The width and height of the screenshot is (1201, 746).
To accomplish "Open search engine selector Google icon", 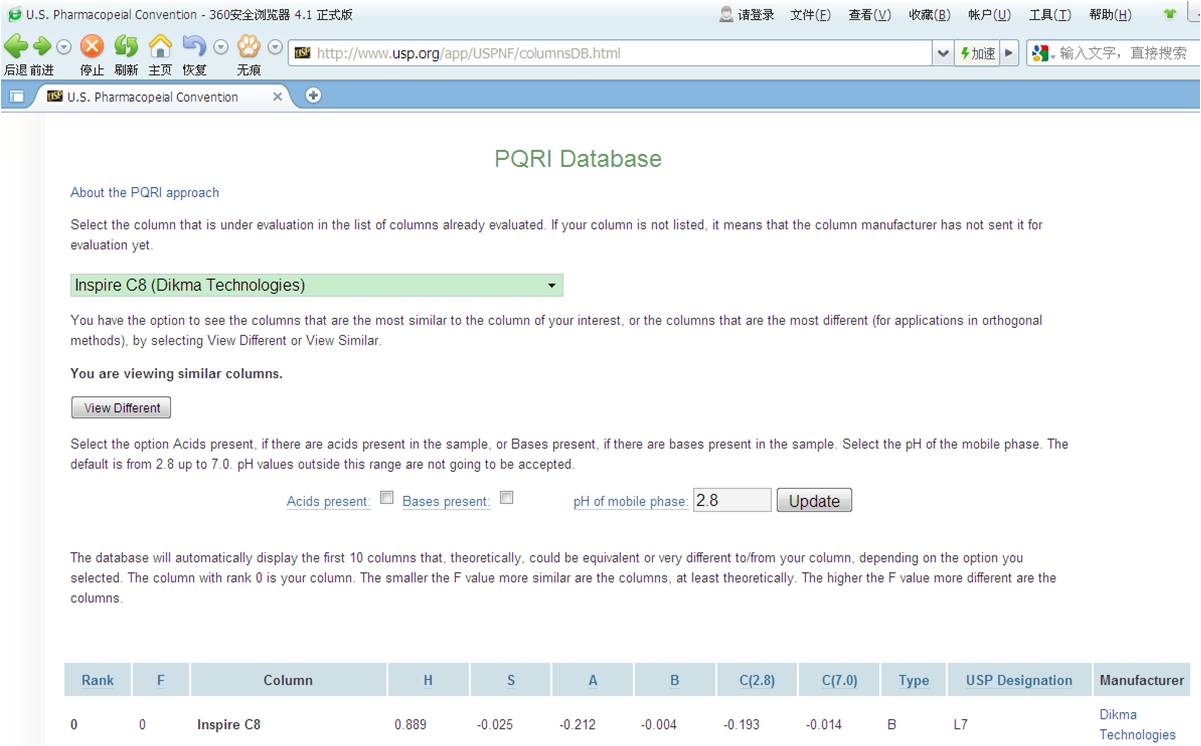I will [x=1043, y=53].
